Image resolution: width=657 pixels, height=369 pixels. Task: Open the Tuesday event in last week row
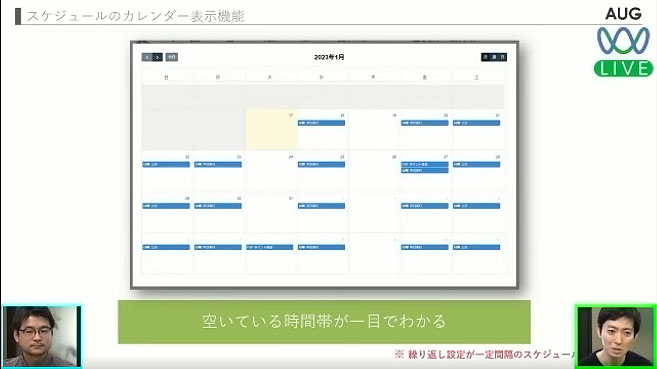click(269, 247)
